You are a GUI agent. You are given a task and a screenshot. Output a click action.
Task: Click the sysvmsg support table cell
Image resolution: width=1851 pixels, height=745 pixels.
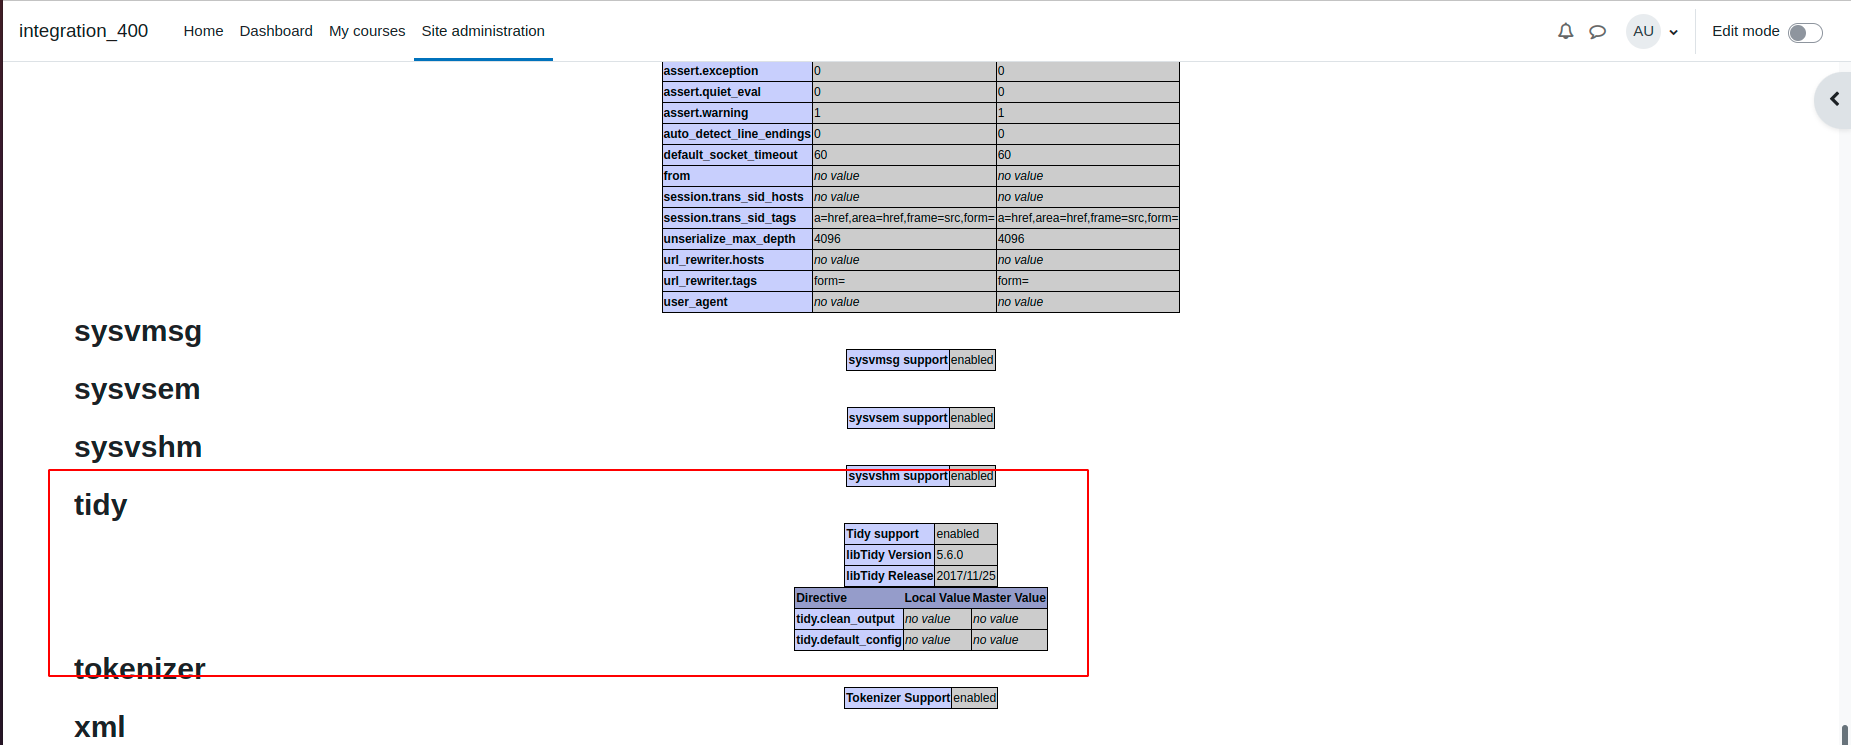(x=898, y=360)
